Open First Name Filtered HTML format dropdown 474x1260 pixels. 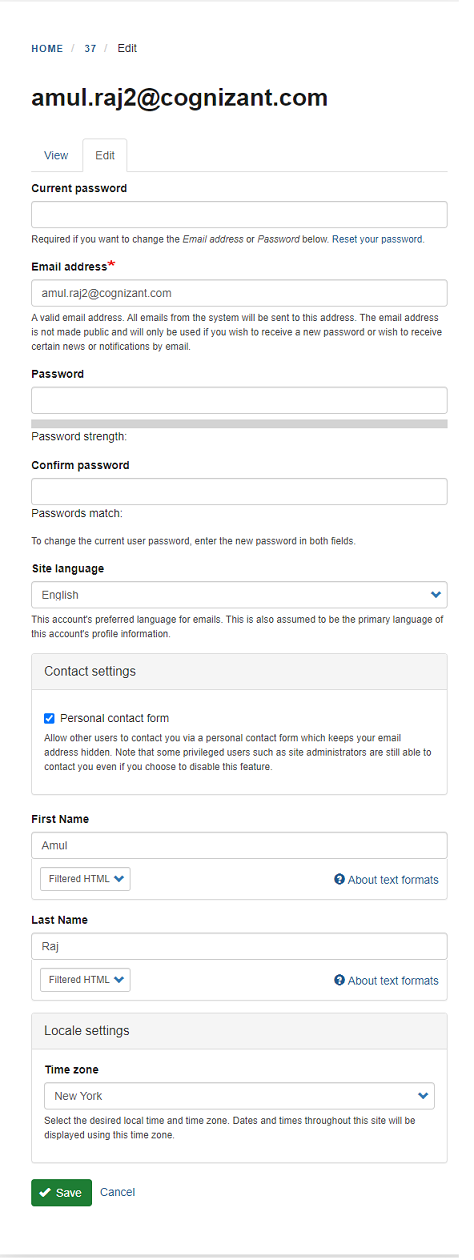pos(85,879)
